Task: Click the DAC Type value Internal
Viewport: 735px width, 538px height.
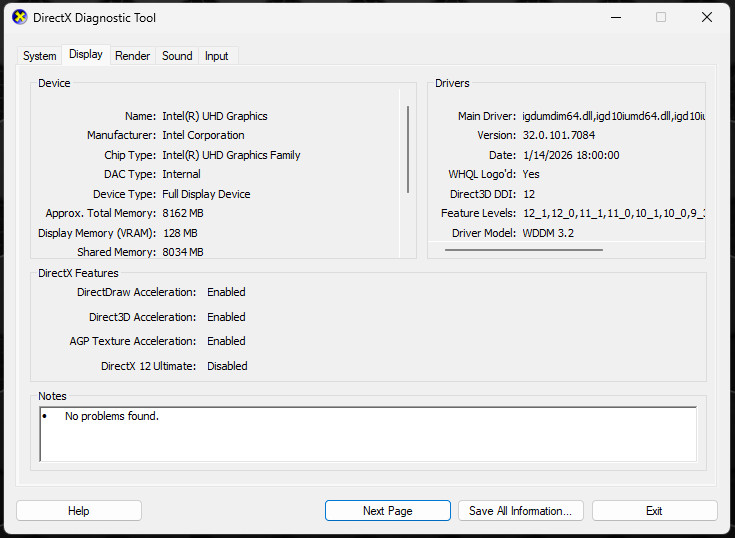Action: [x=181, y=174]
